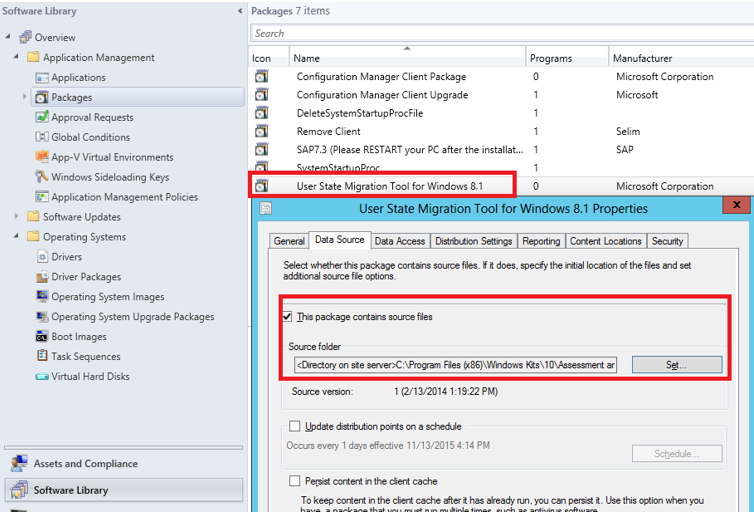Select the Packages icon in the tree
The height and width of the screenshot is (513, 754).
(42, 97)
